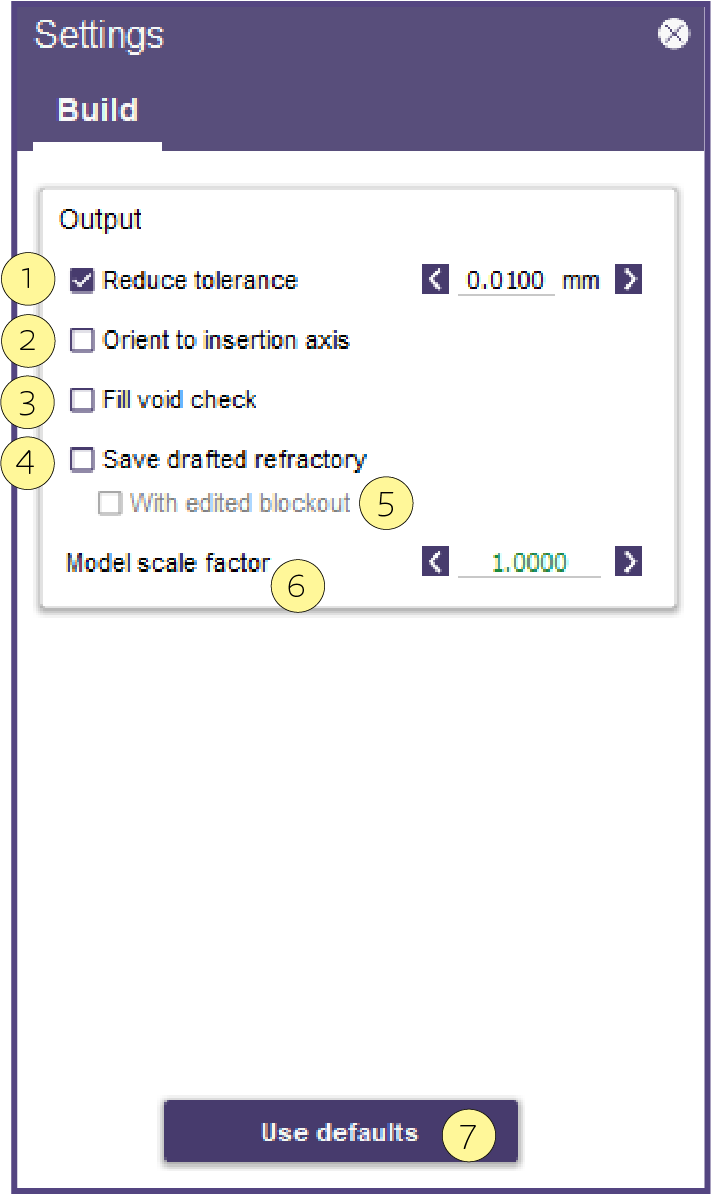This screenshot has width=711, height=1194.
Task: Click the yellow callout marker numbered 5
Action: click(x=386, y=503)
